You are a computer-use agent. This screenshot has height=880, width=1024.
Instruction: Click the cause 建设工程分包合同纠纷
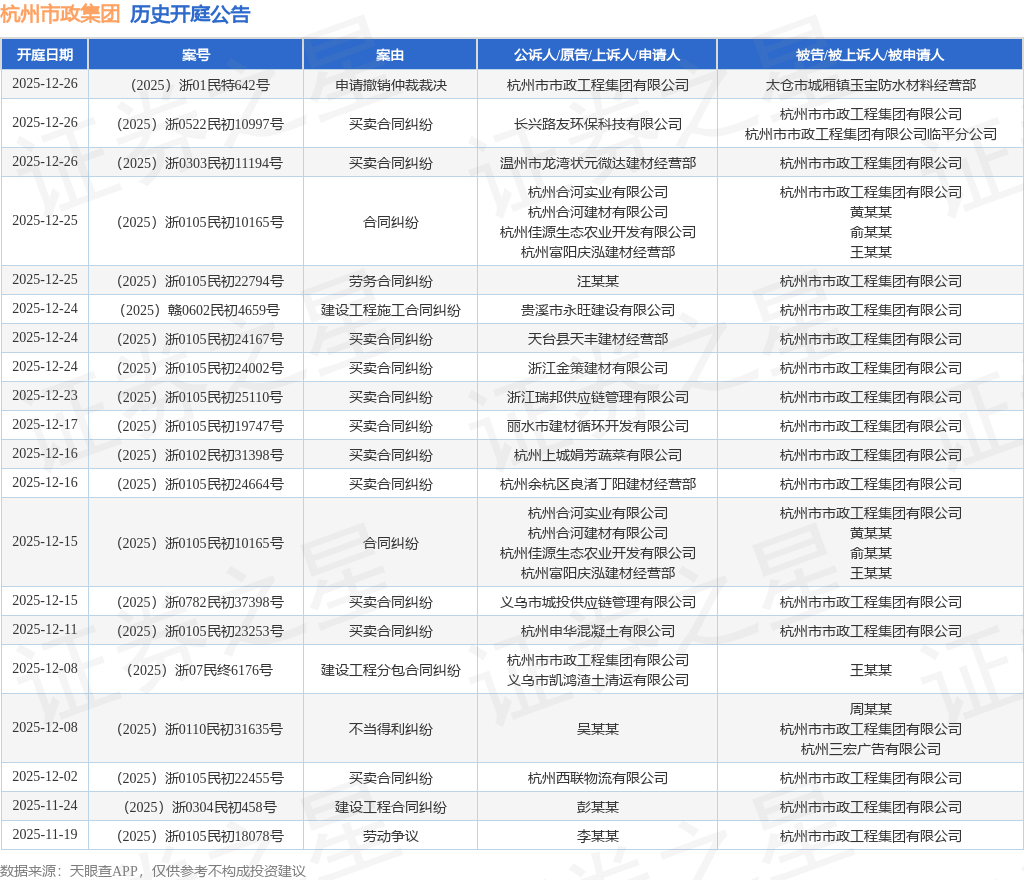point(391,670)
